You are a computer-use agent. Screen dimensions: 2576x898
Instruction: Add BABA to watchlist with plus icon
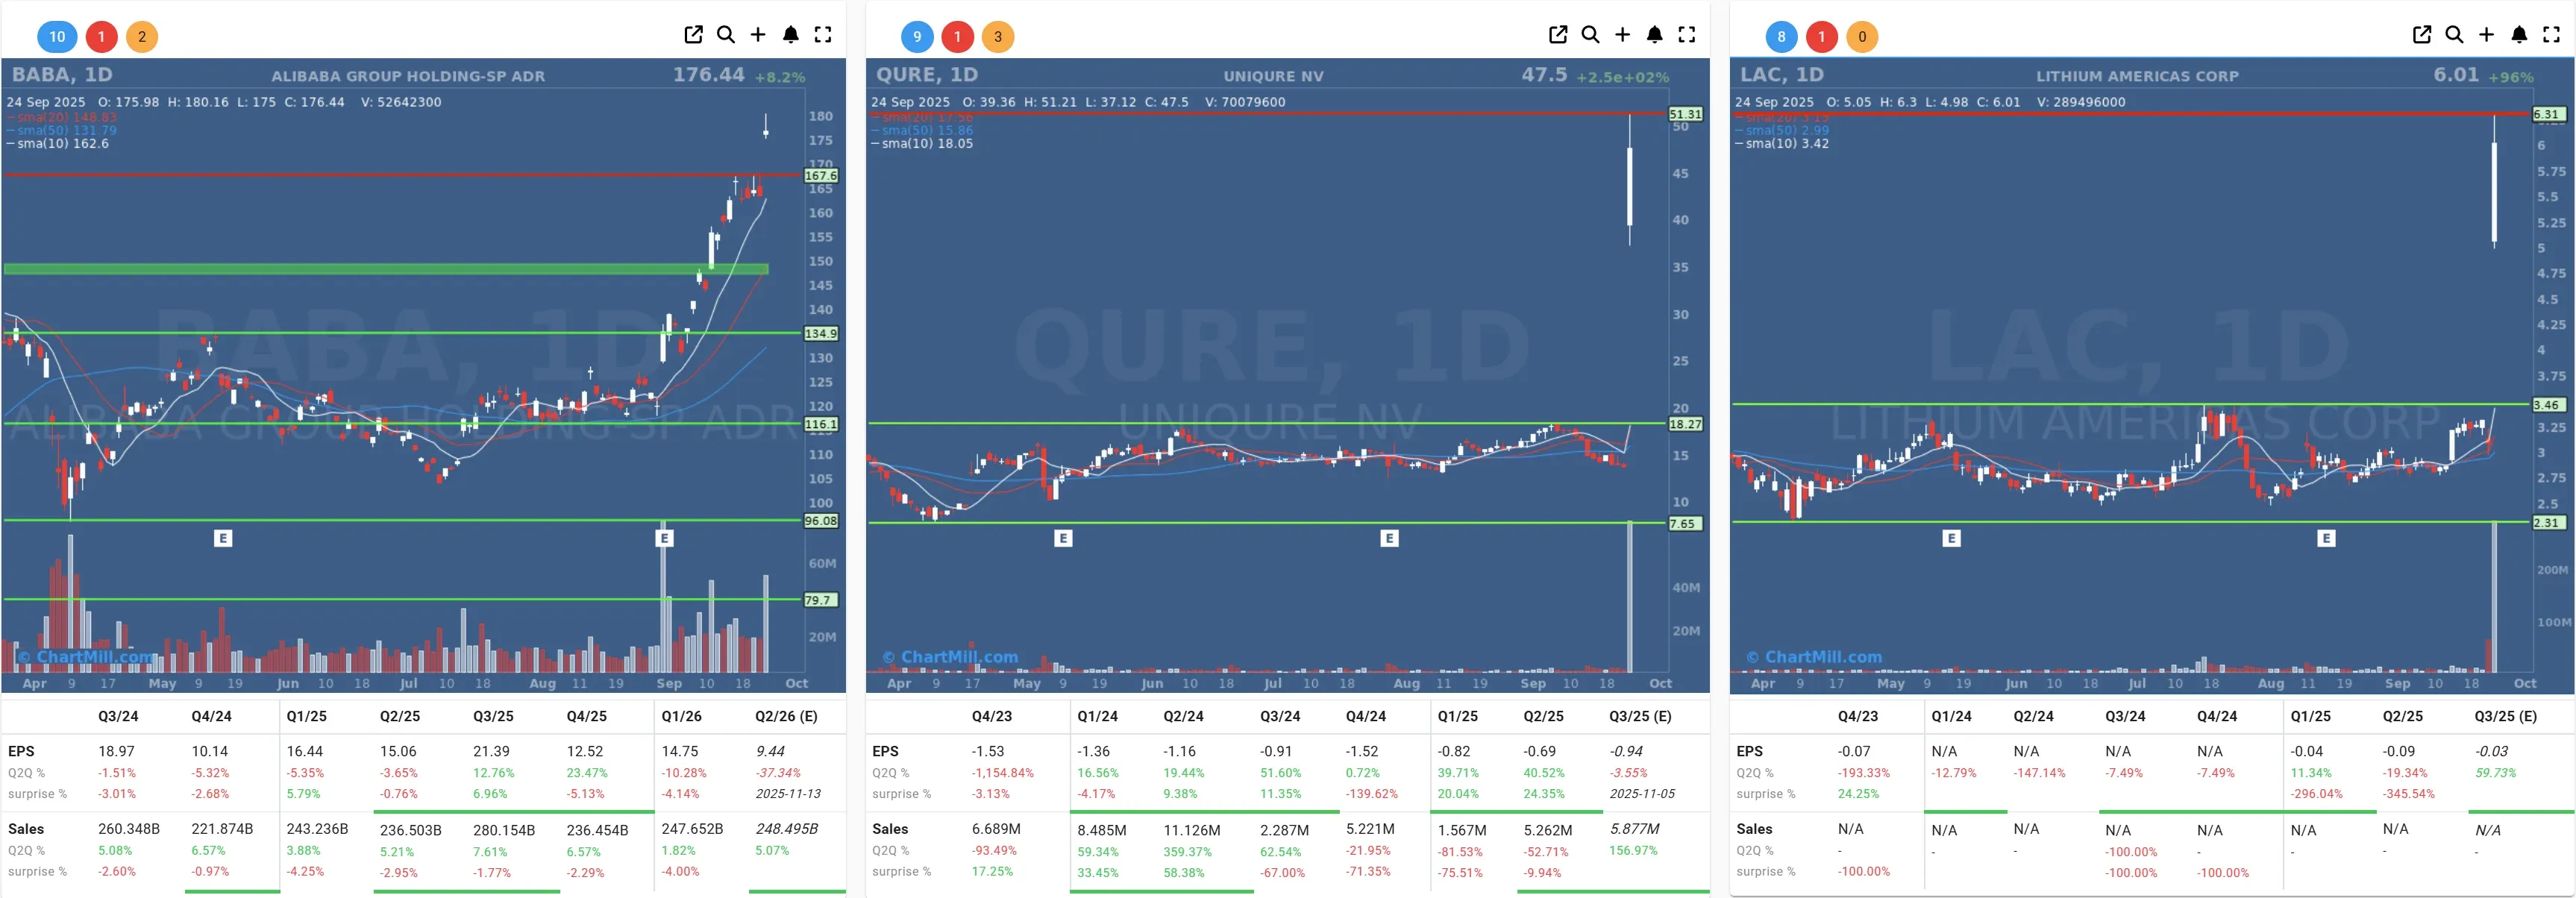[x=758, y=35]
